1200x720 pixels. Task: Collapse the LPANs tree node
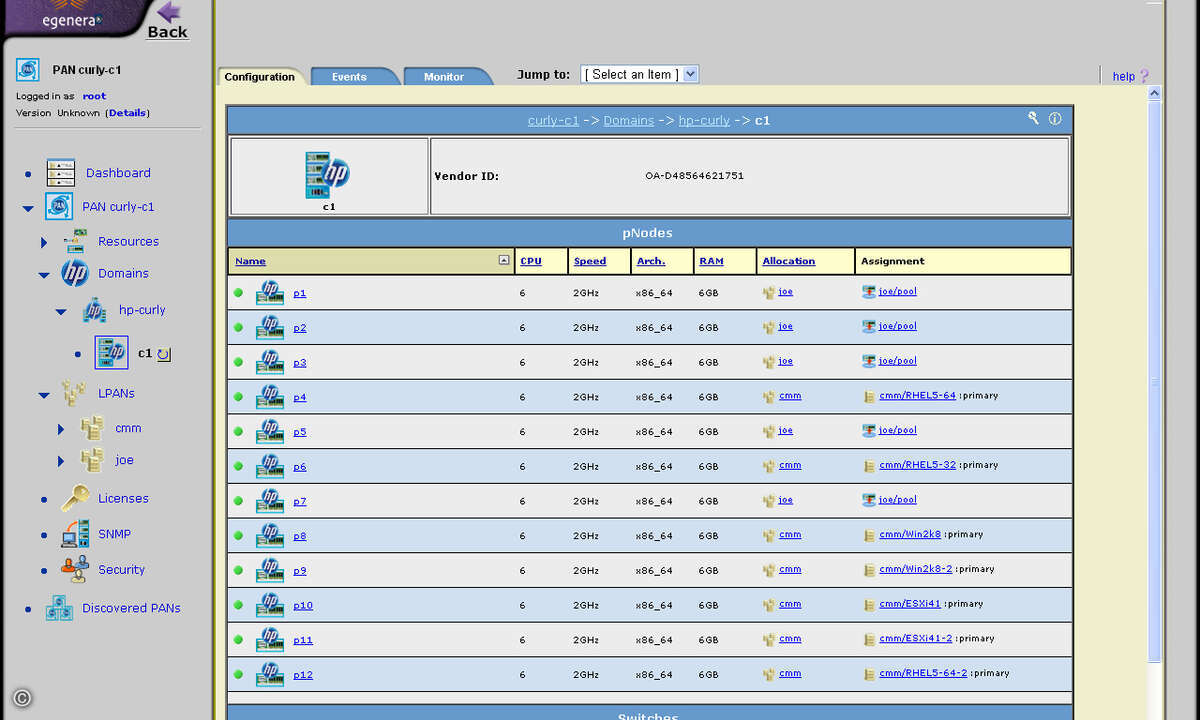(44, 395)
